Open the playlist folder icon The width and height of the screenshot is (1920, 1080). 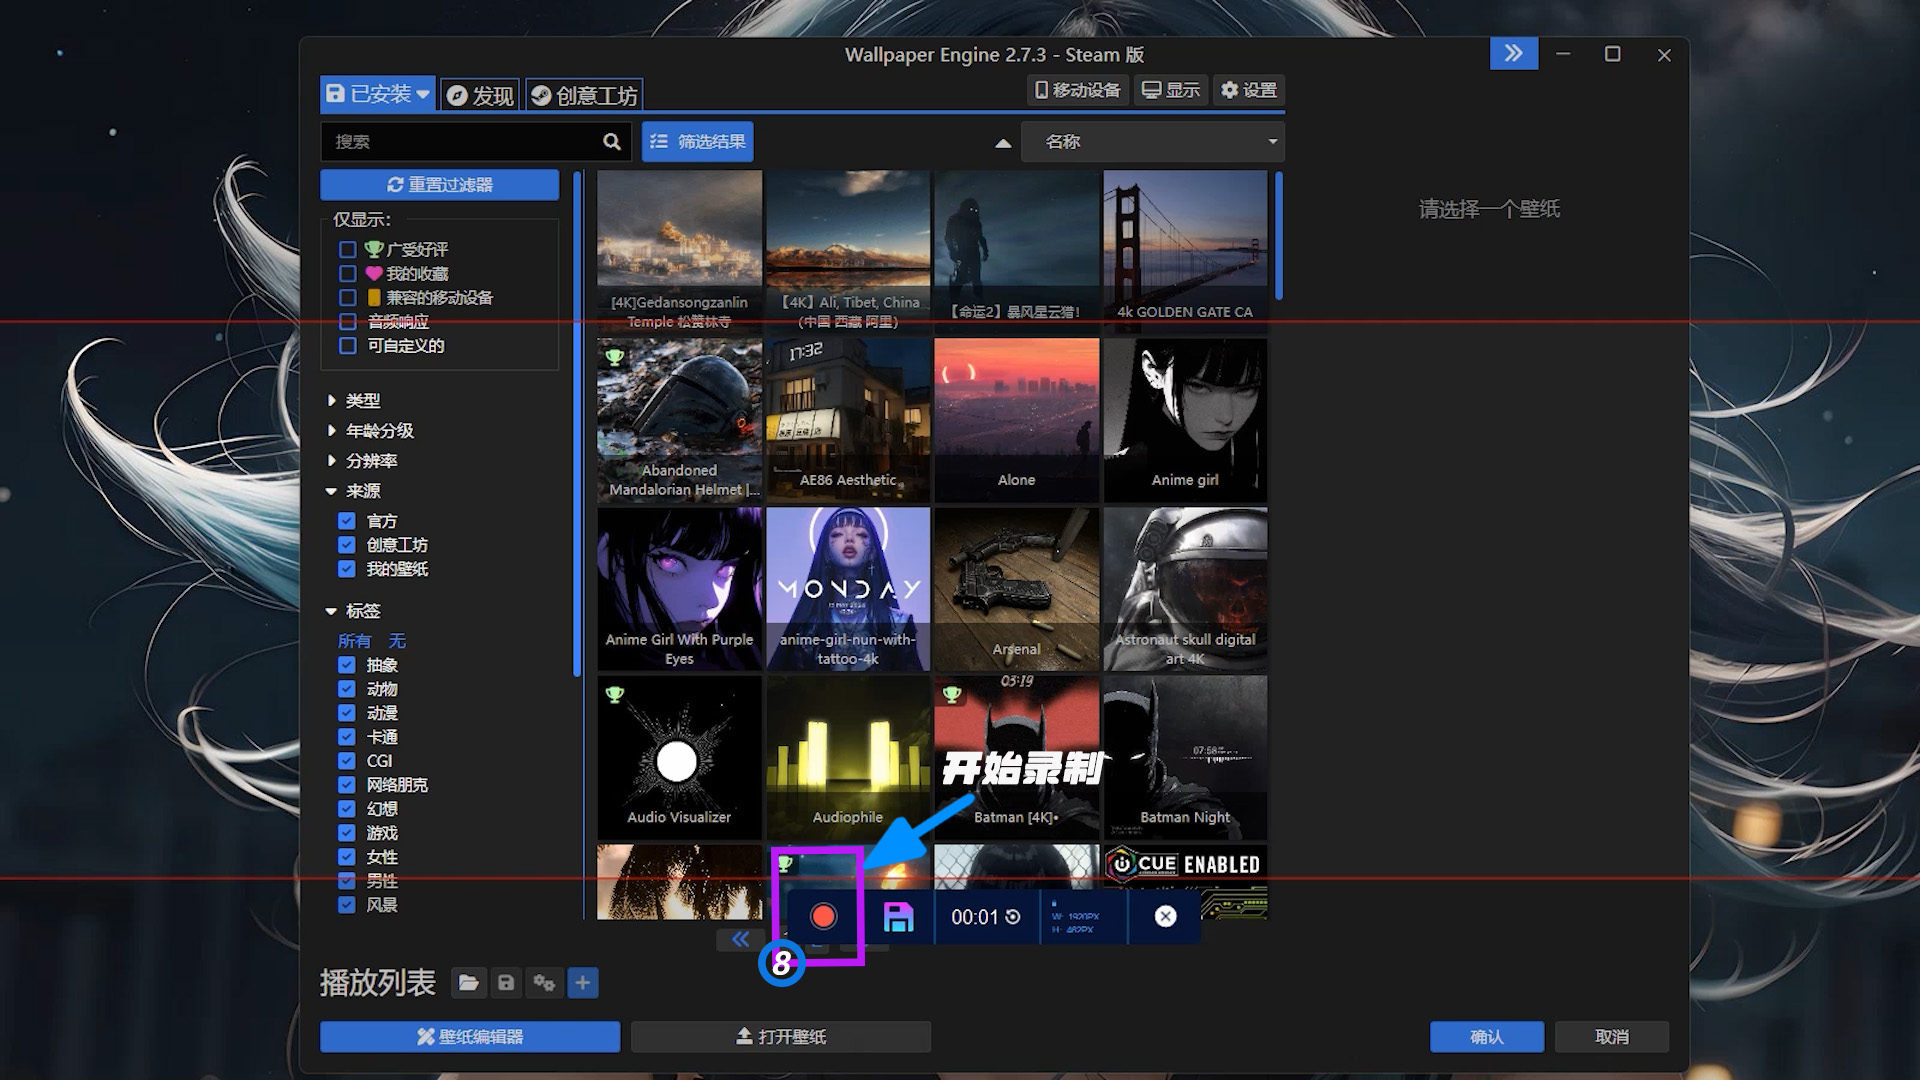click(x=468, y=983)
